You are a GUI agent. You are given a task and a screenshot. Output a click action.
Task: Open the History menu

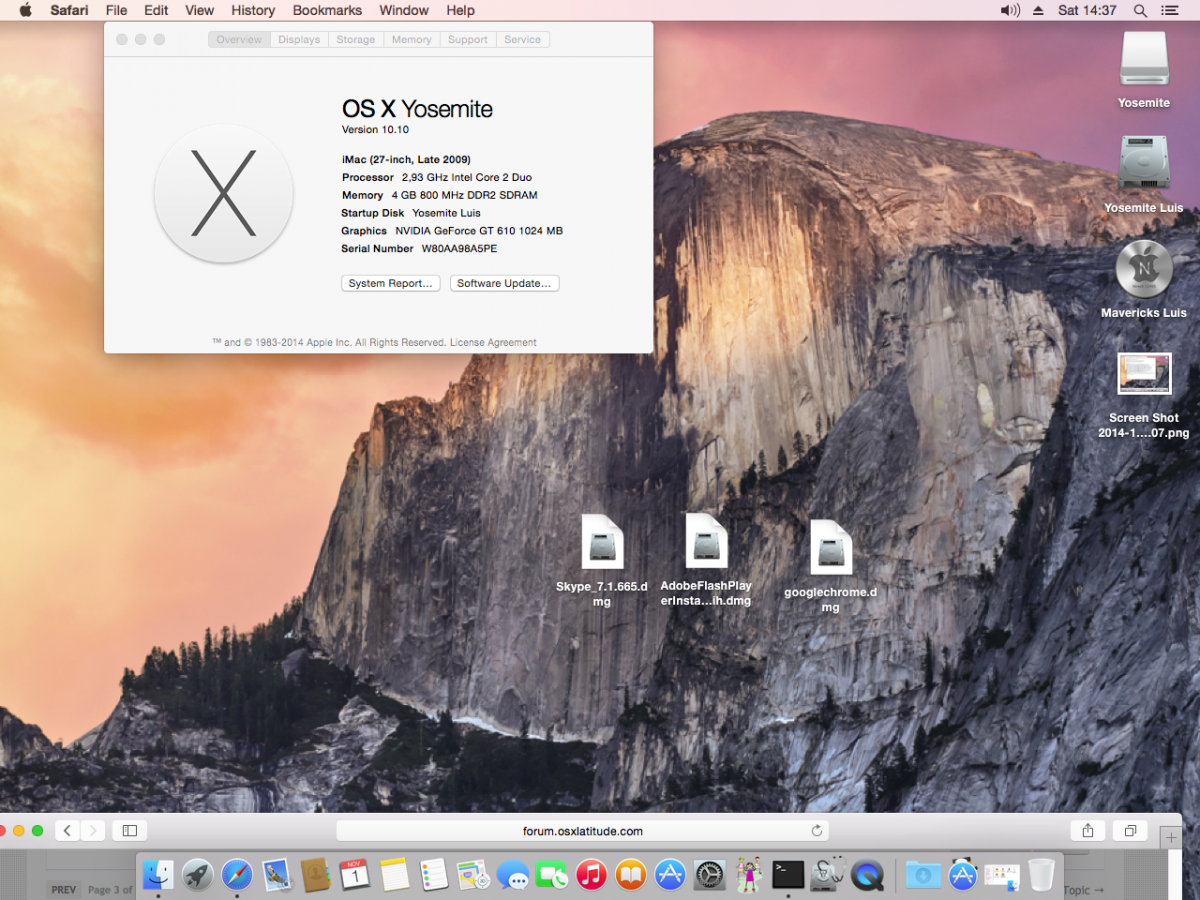point(253,10)
